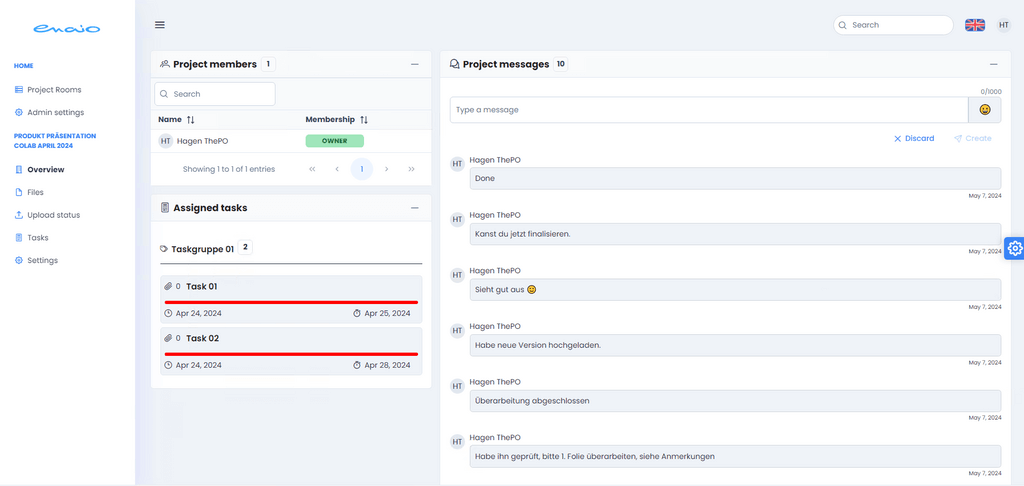Open the UK flag language selector
Image resolution: width=1024 pixels, height=486 pixels.
coord(975,25)
